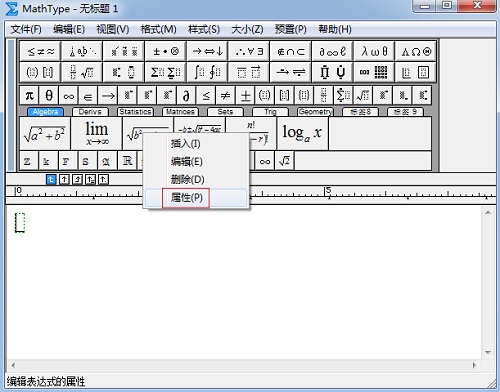Image resolution: width=500 pixels, height=392 pixels.
Task: Switch to the Statistics tab
Action: [x=135, y=112]
